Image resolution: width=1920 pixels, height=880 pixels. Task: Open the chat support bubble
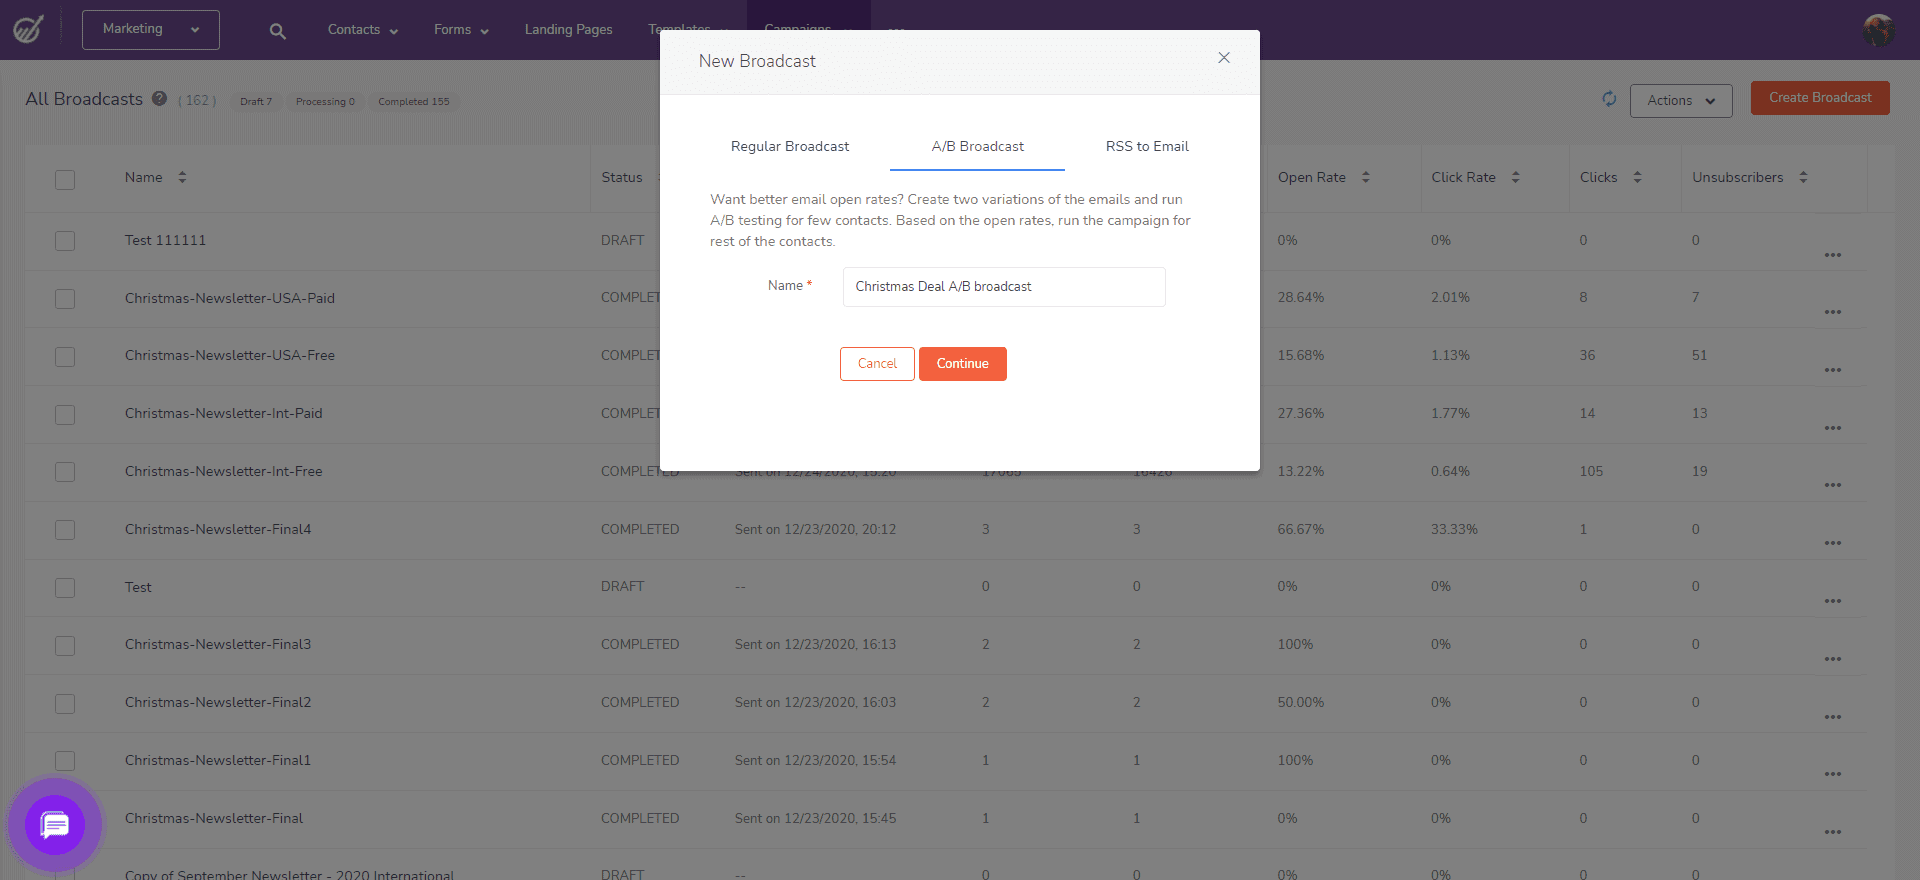pyautogui.click(x=55, y=825)
